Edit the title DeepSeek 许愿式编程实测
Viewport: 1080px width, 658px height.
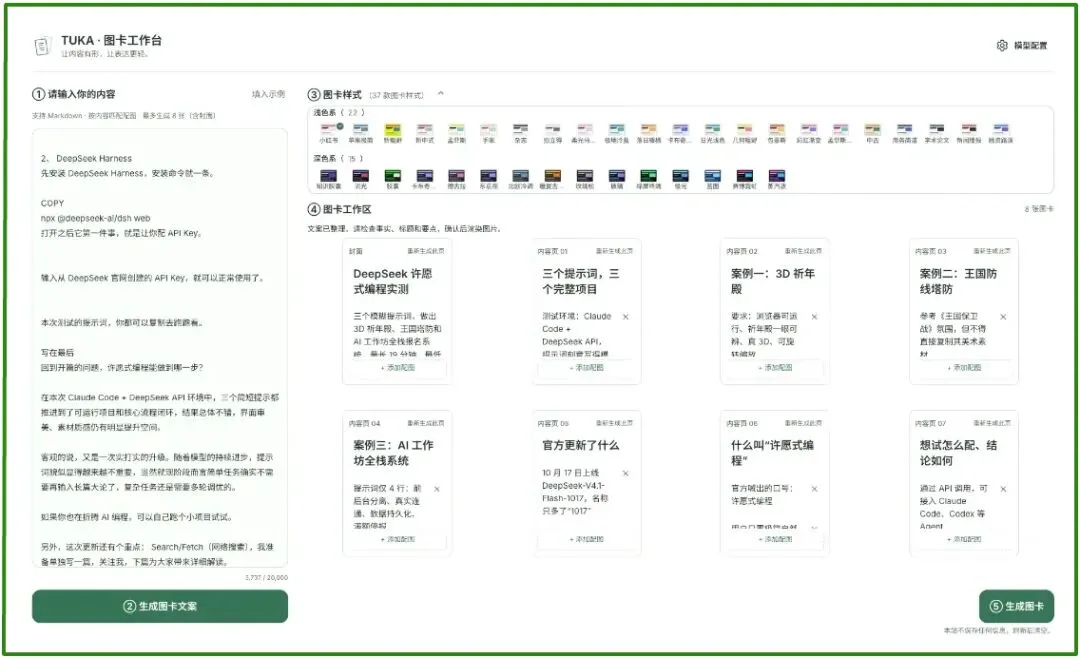click(393, 281)
